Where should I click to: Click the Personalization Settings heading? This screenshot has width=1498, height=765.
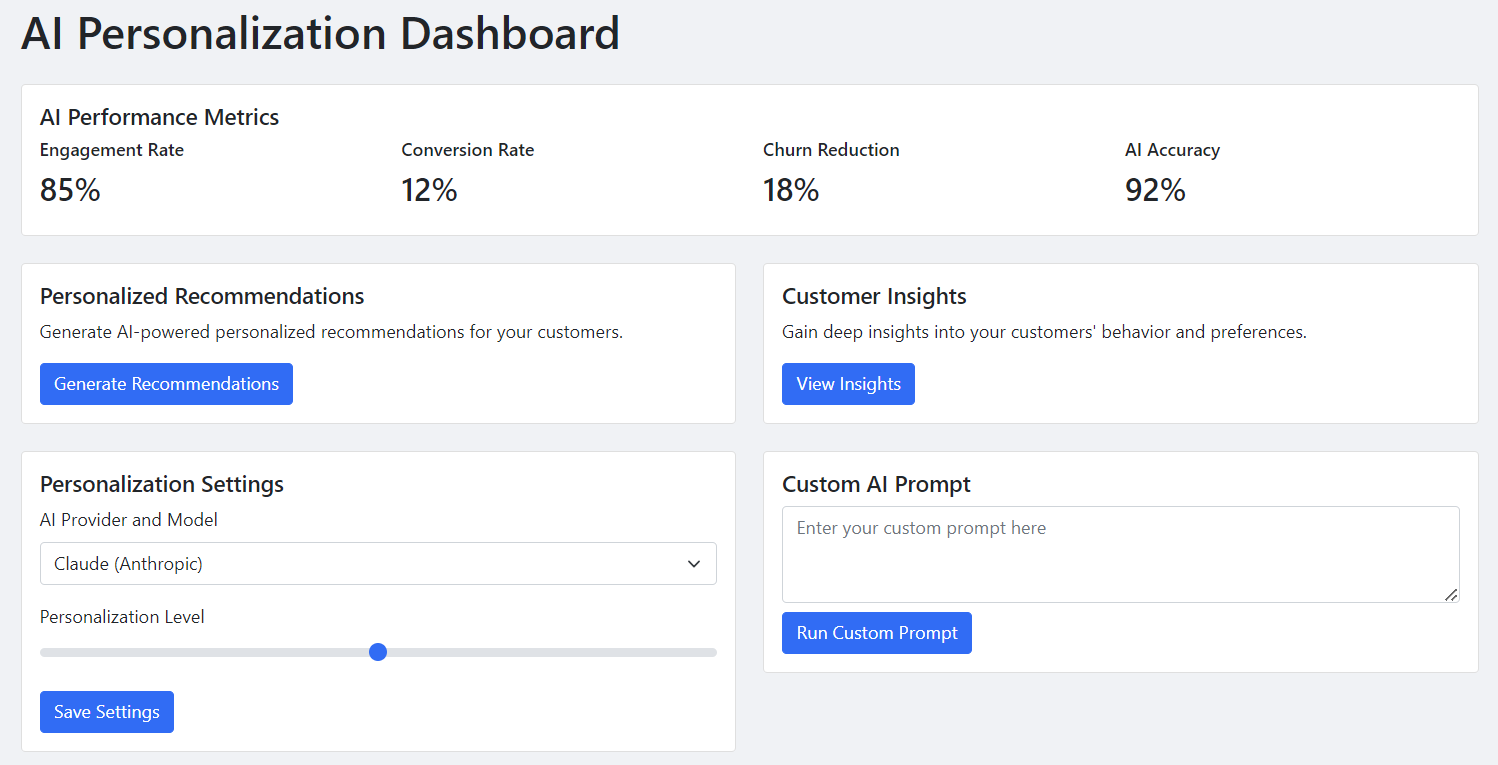(162, 484)
